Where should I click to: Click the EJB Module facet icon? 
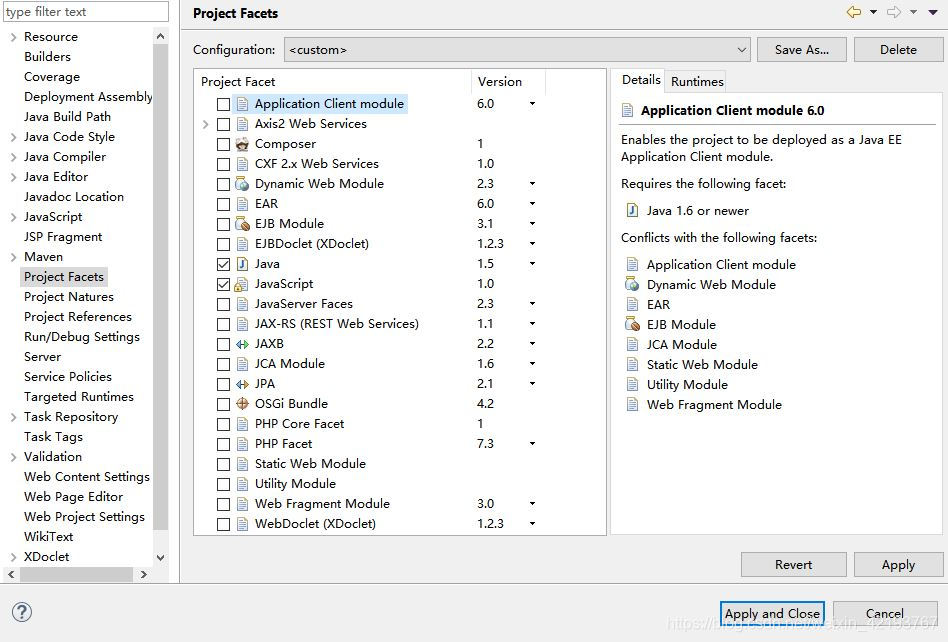click(x=241, y=224)
